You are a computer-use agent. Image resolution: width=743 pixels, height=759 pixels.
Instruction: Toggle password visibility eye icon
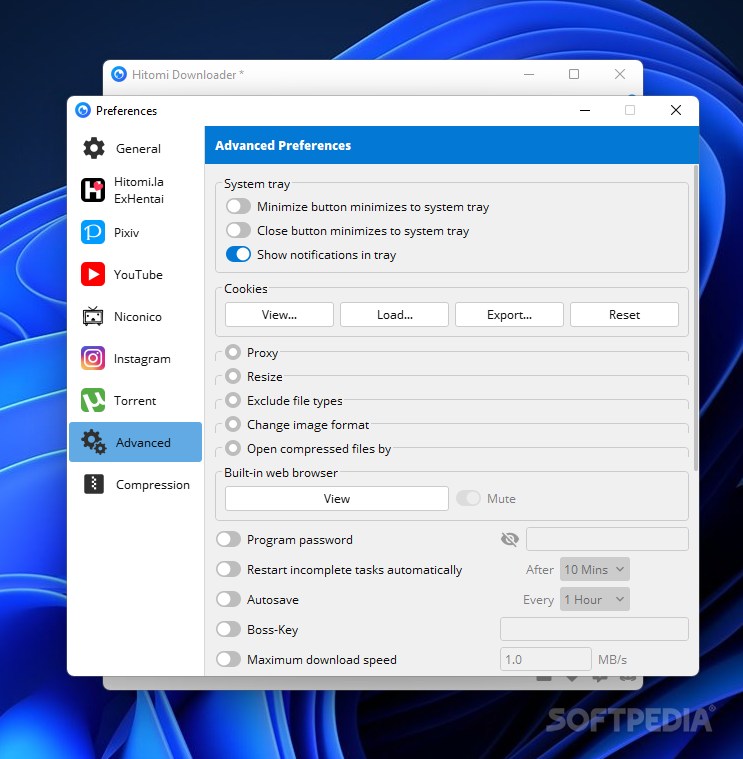point(510,539)
